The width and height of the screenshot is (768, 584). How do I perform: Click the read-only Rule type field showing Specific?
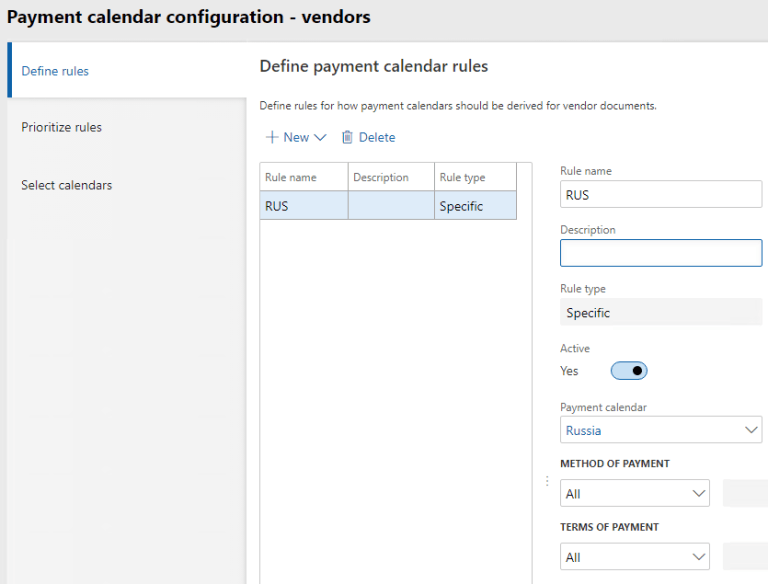click(661, 312)
